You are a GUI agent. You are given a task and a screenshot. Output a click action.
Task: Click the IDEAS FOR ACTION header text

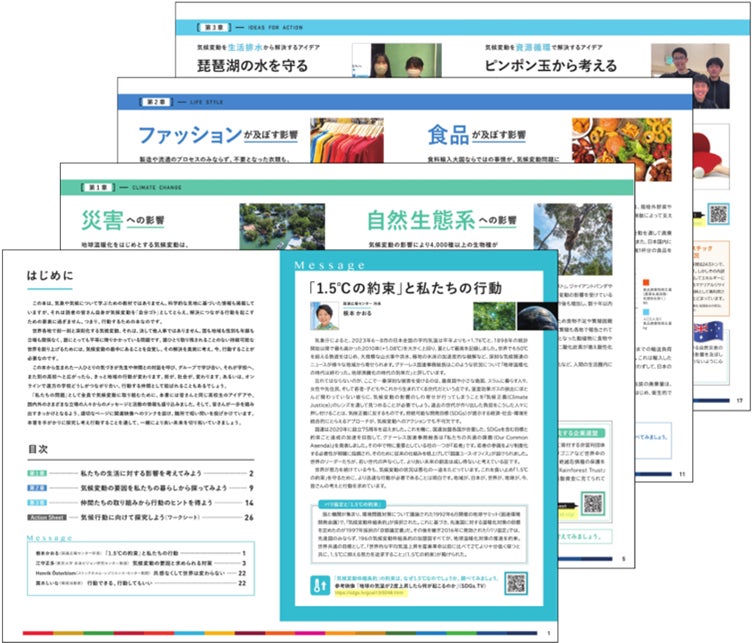275,28
